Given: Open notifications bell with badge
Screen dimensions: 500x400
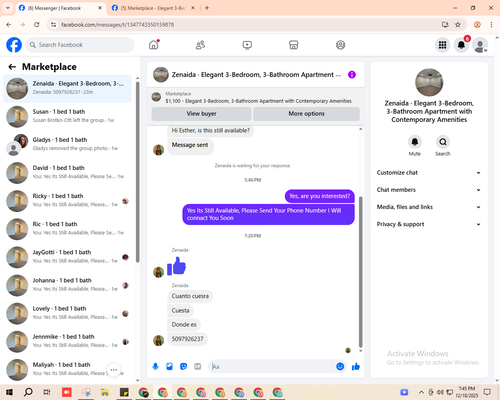Looking at the screenshot, I should [461, 45].
